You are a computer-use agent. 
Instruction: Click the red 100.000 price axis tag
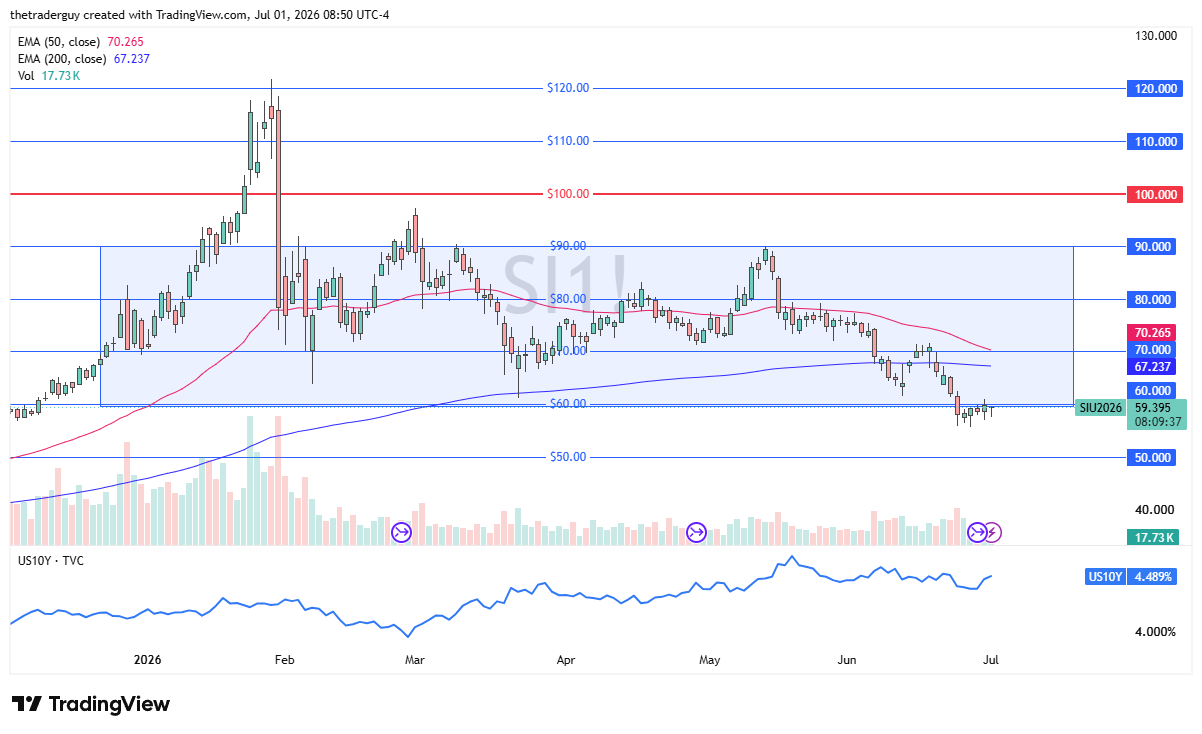pyautogui.click(x=1154, y=194)
